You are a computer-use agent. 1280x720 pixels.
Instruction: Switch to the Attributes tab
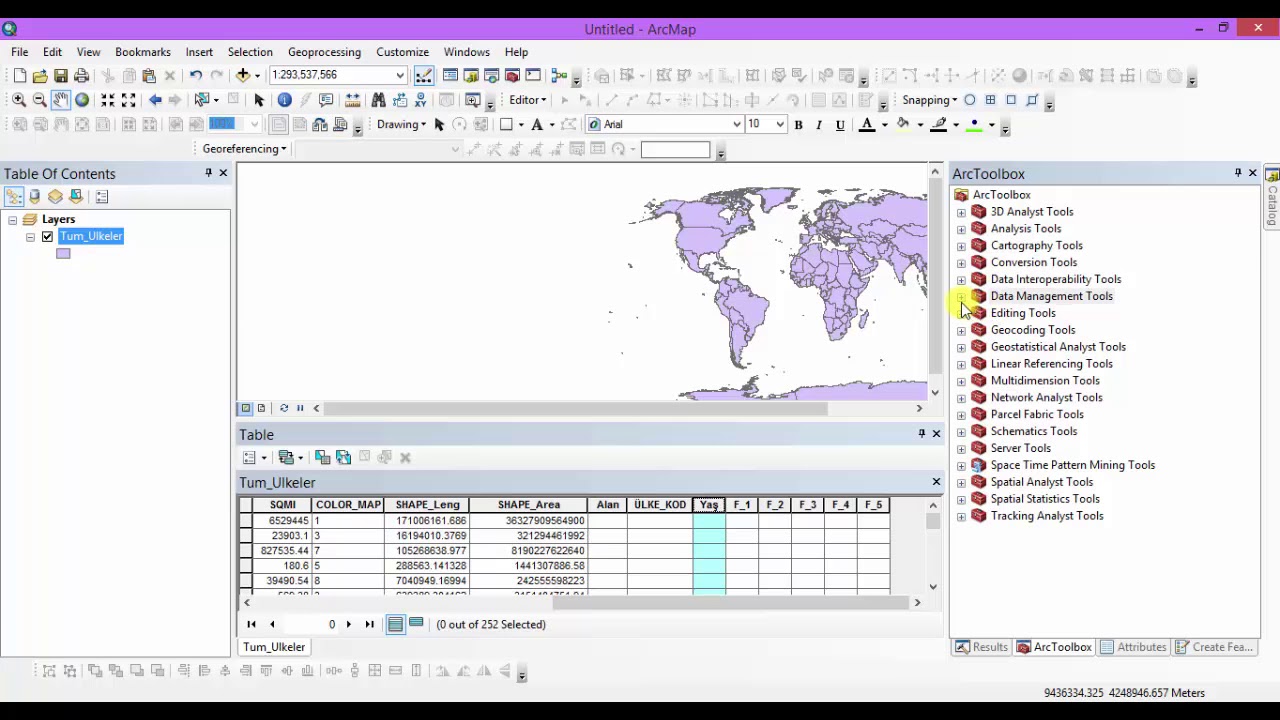pyautogui.click(x=1133, y=647)
